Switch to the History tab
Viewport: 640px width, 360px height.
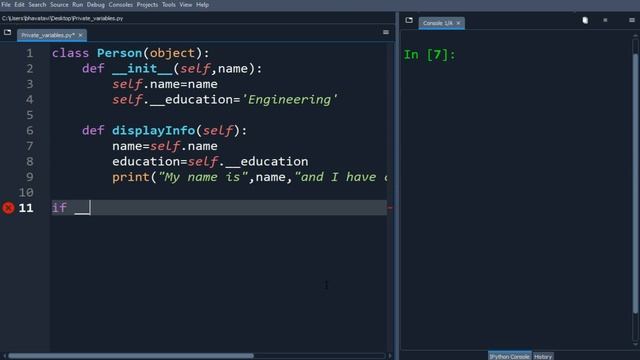pyautogui.click(x=543, y=356)
